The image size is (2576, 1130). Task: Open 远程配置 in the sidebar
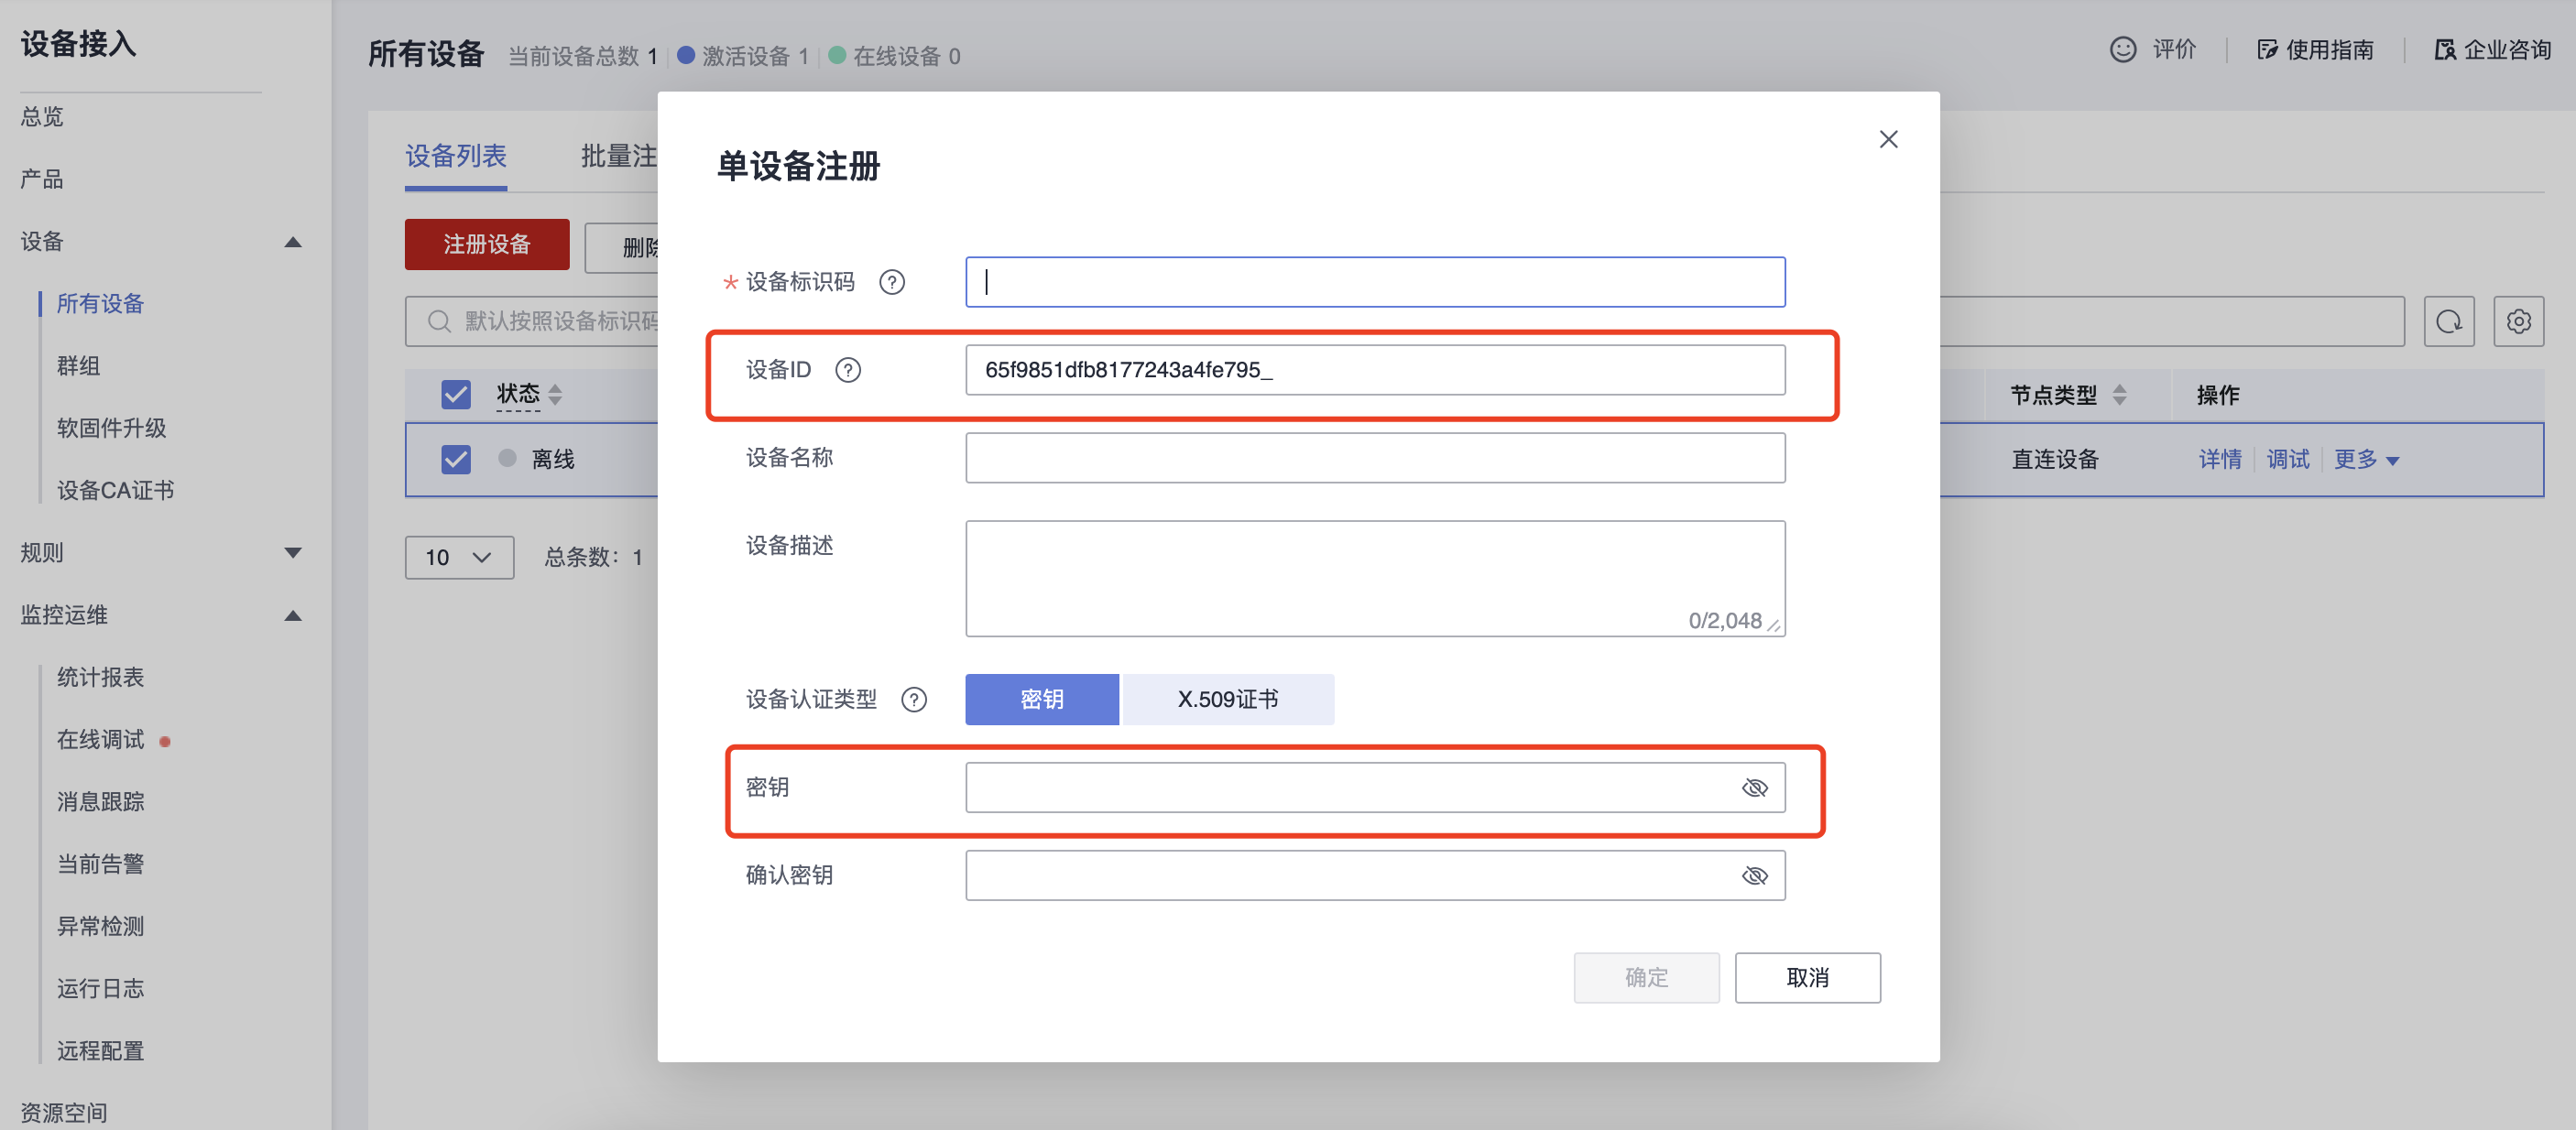(x=100, y=1051)
